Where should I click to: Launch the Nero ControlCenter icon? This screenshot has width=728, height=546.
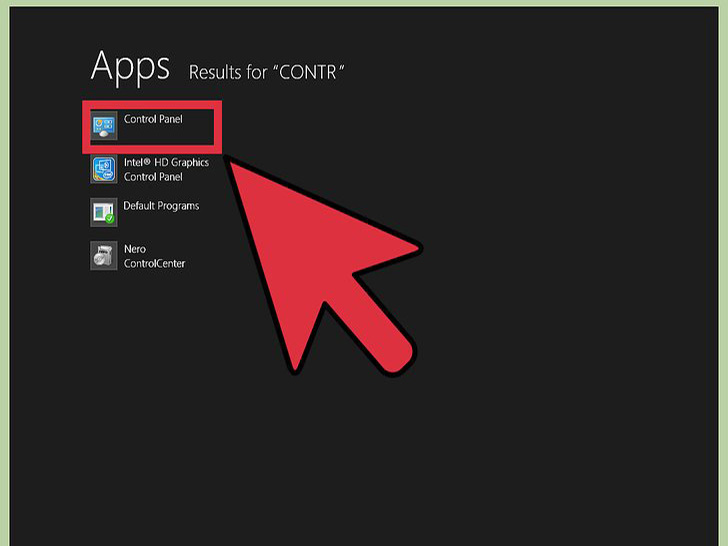pyautogui.click(x=104, y=256)
